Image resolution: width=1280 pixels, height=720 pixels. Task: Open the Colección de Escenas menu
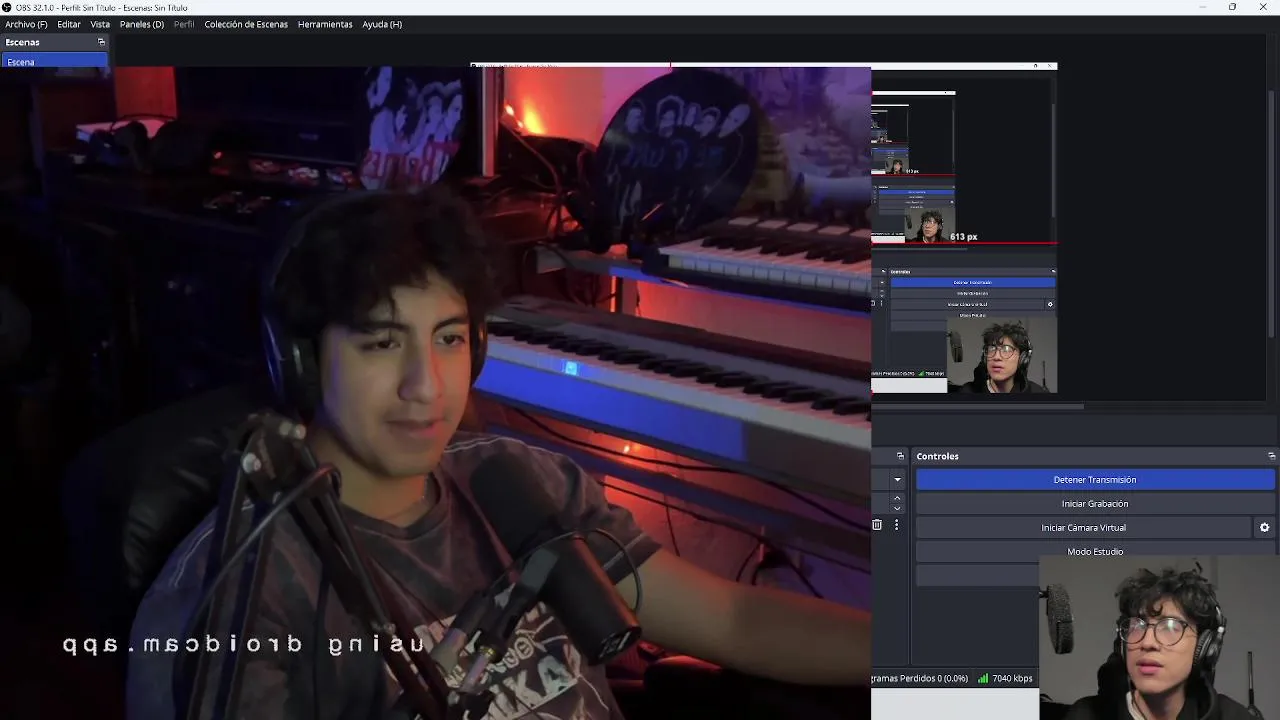point(246,24)
